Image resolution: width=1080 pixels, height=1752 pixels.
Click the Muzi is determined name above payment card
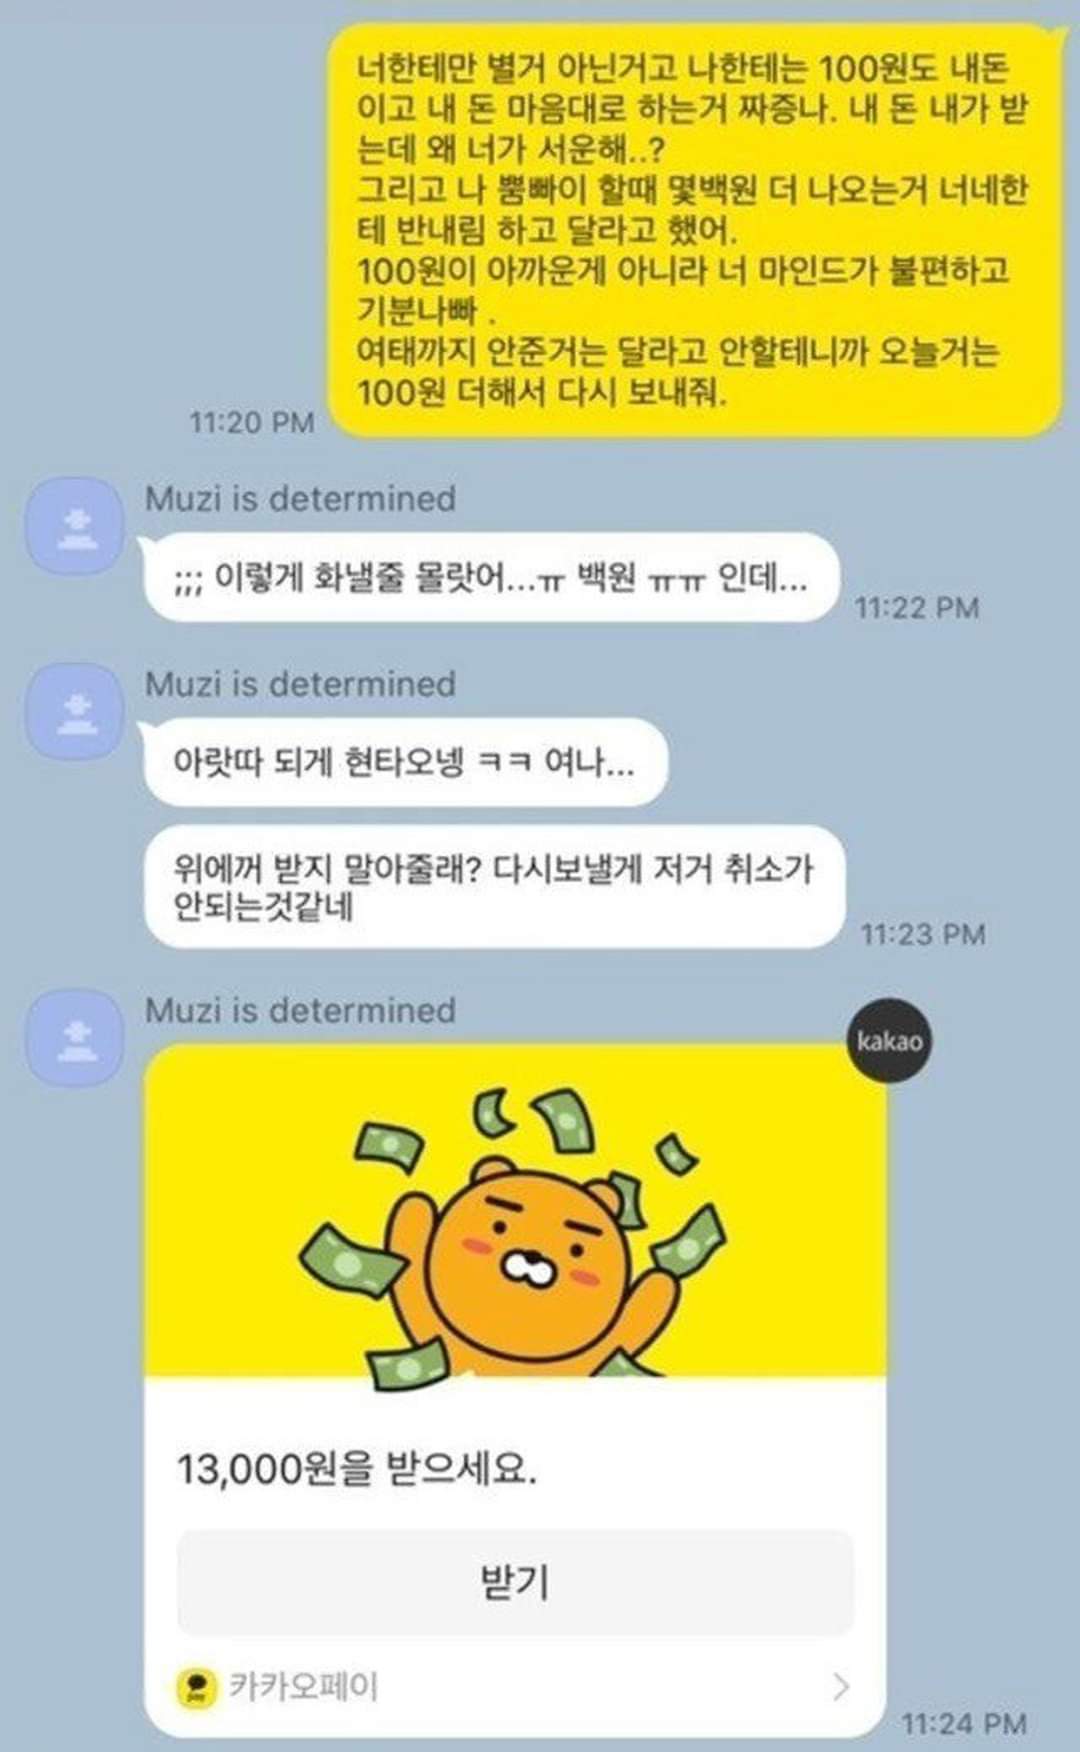pyautogui.click(x=300, y=1010)
